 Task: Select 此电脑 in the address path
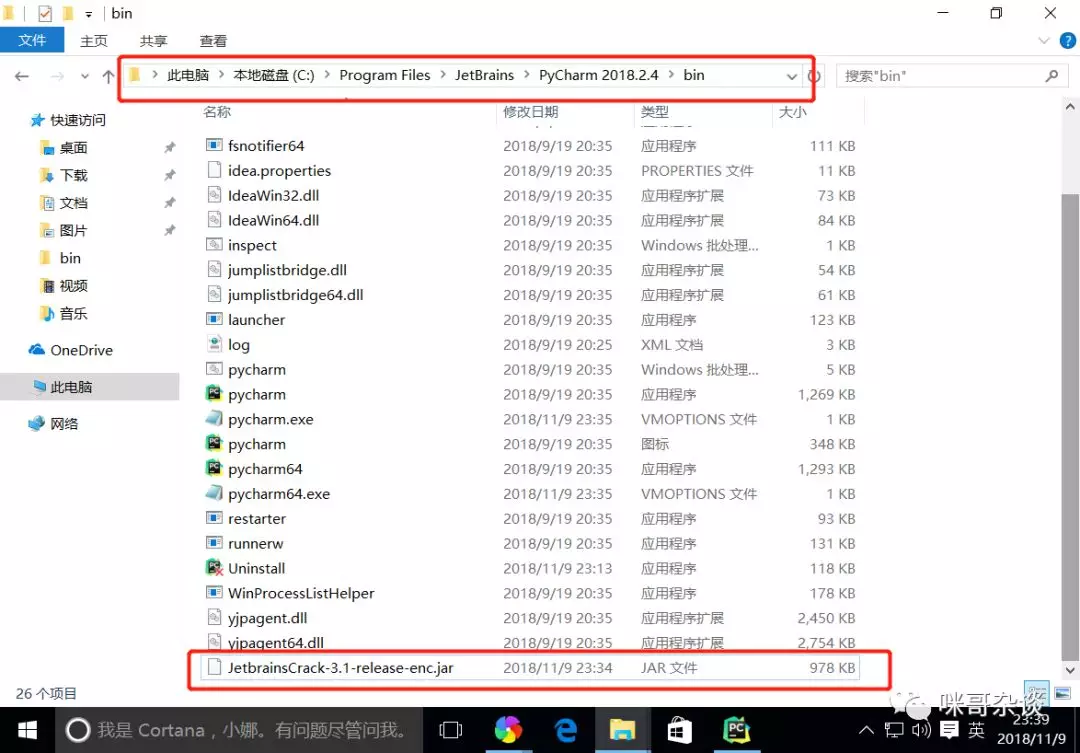188,75
